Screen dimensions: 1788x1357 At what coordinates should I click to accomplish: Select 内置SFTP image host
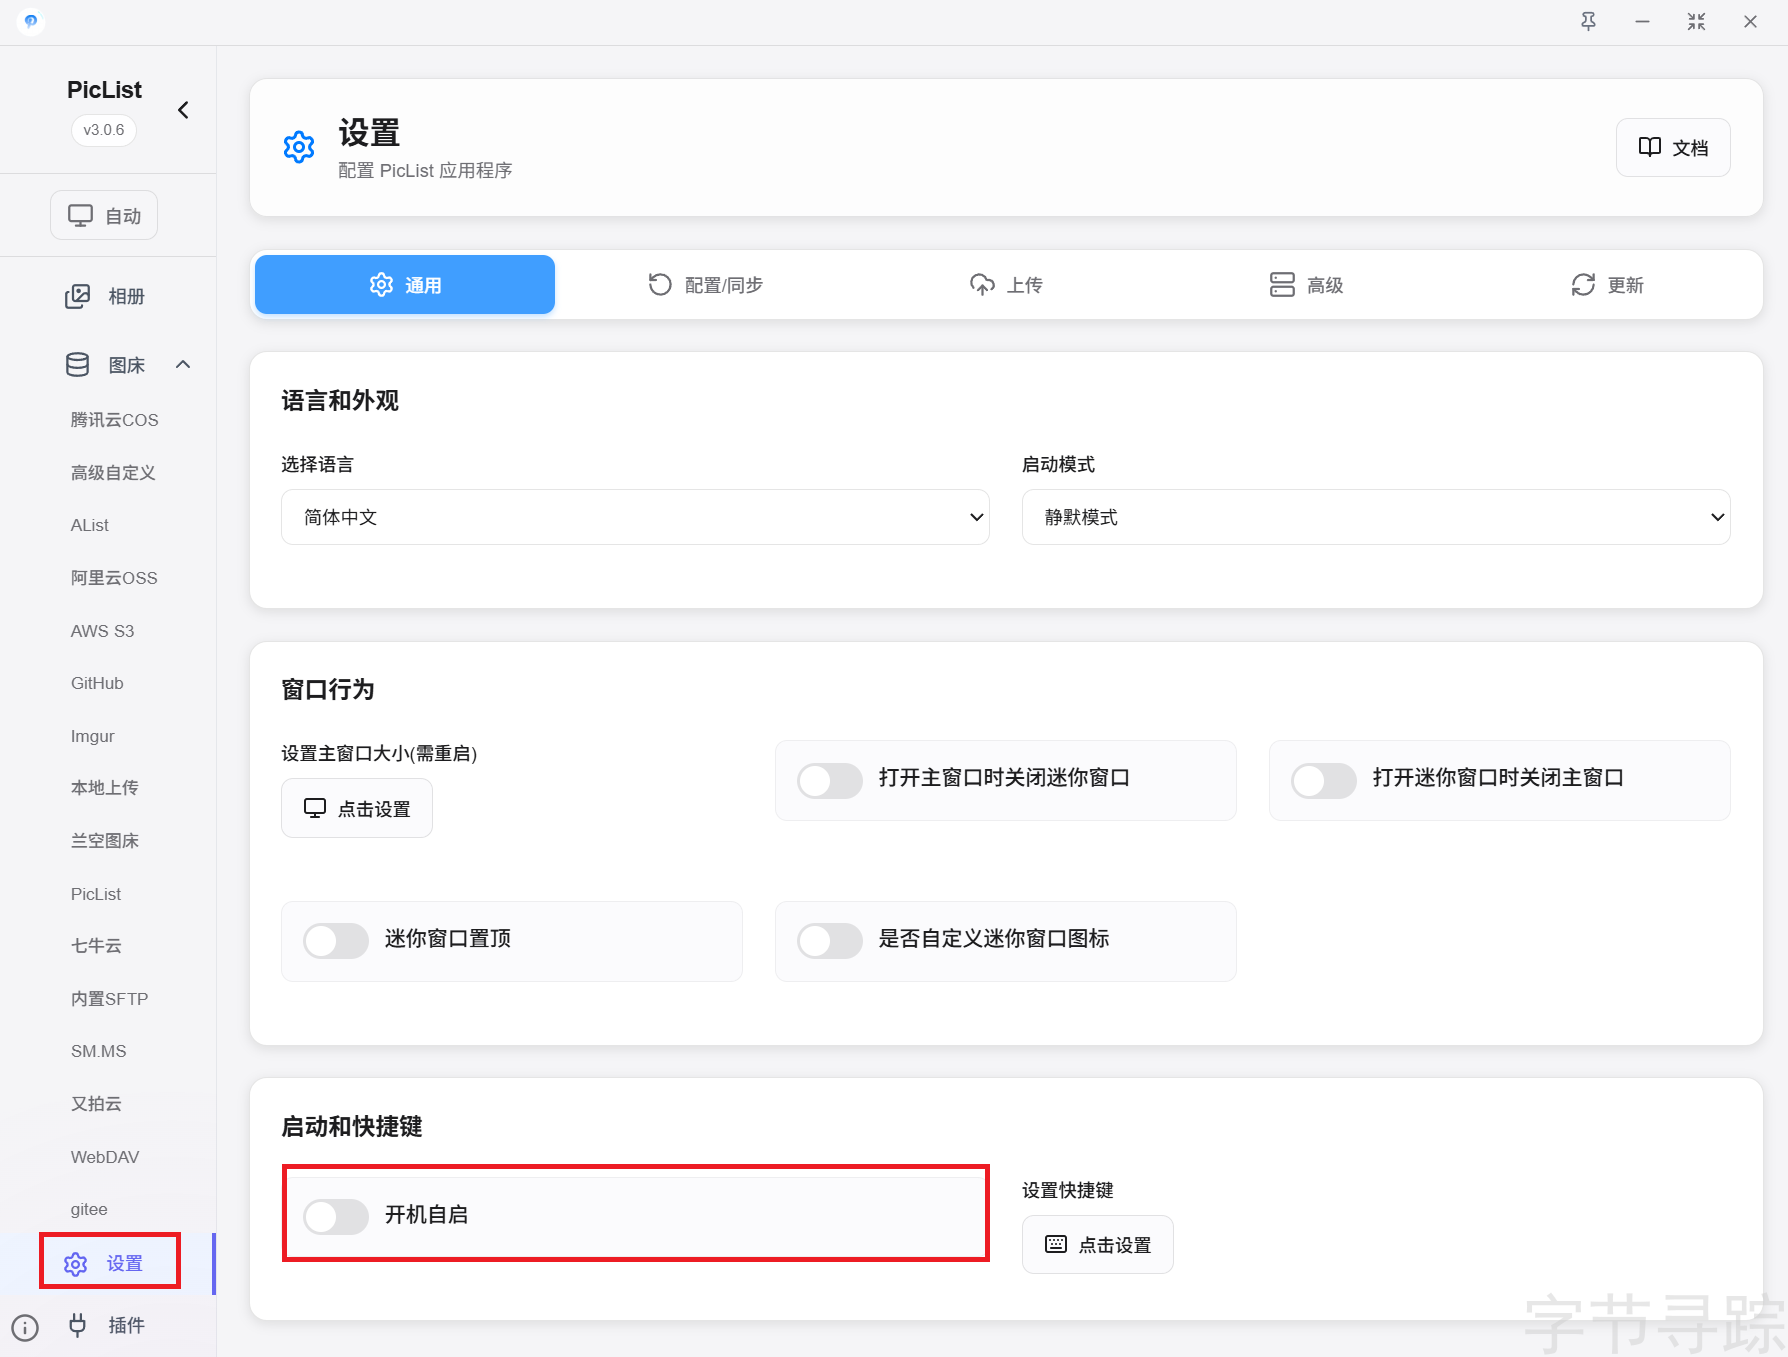point(109,999)
